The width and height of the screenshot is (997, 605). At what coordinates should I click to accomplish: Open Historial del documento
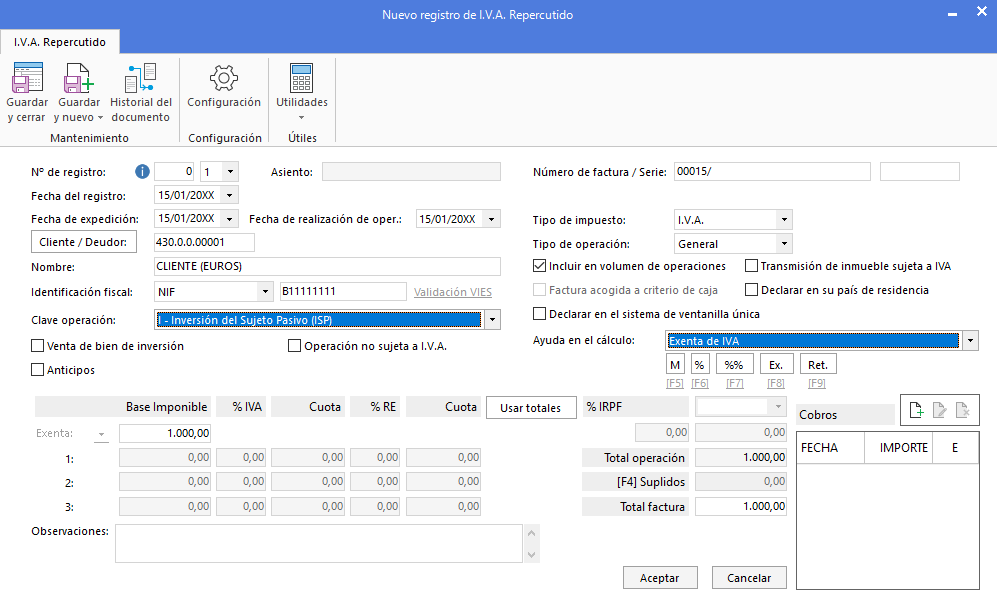point(141,79)
